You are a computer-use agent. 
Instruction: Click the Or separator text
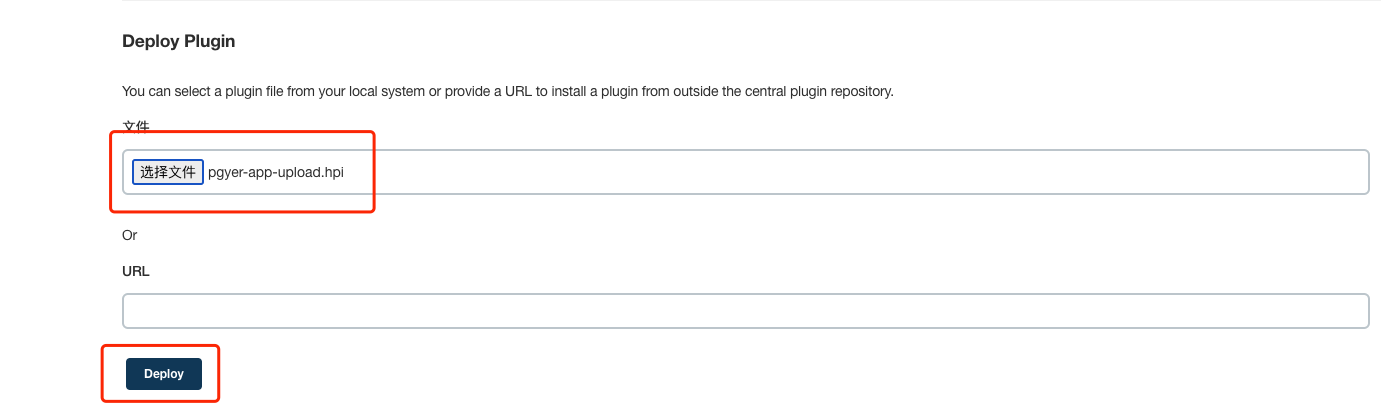coord(129,235)
